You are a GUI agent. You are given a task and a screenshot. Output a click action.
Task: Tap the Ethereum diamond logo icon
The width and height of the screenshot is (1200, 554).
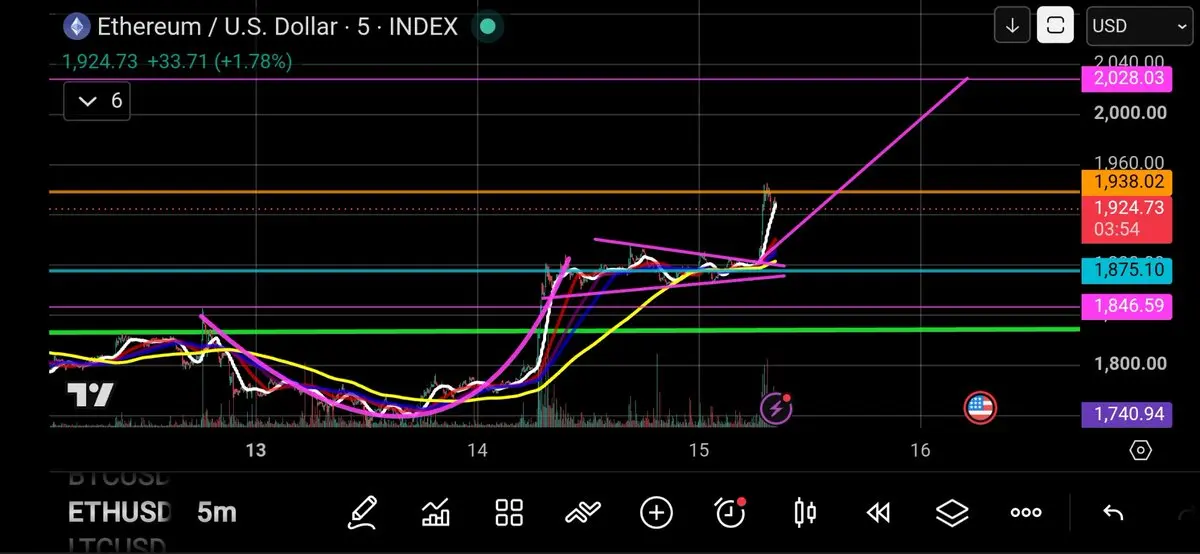tap(75, 26)
